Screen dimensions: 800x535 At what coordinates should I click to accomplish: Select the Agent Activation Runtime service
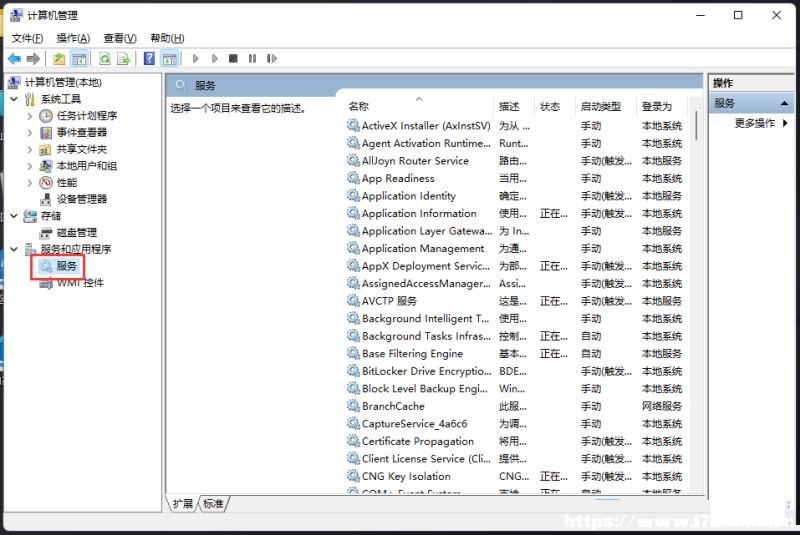point(426,143)
